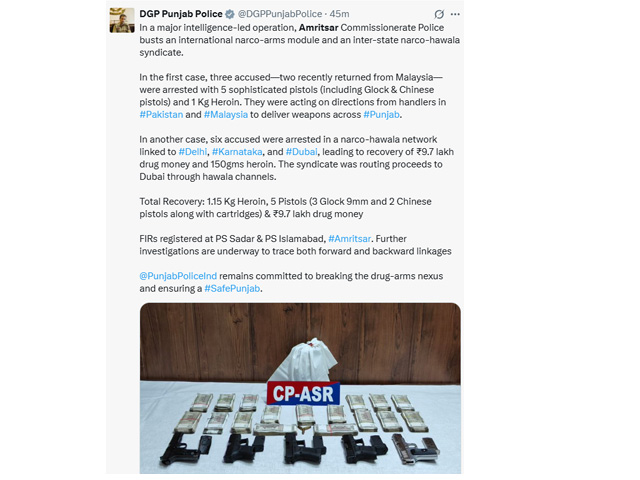This screenshot has width=640, height=480.
Task: Follow the #Pakistan hashtag
Action: coord(161,115)
